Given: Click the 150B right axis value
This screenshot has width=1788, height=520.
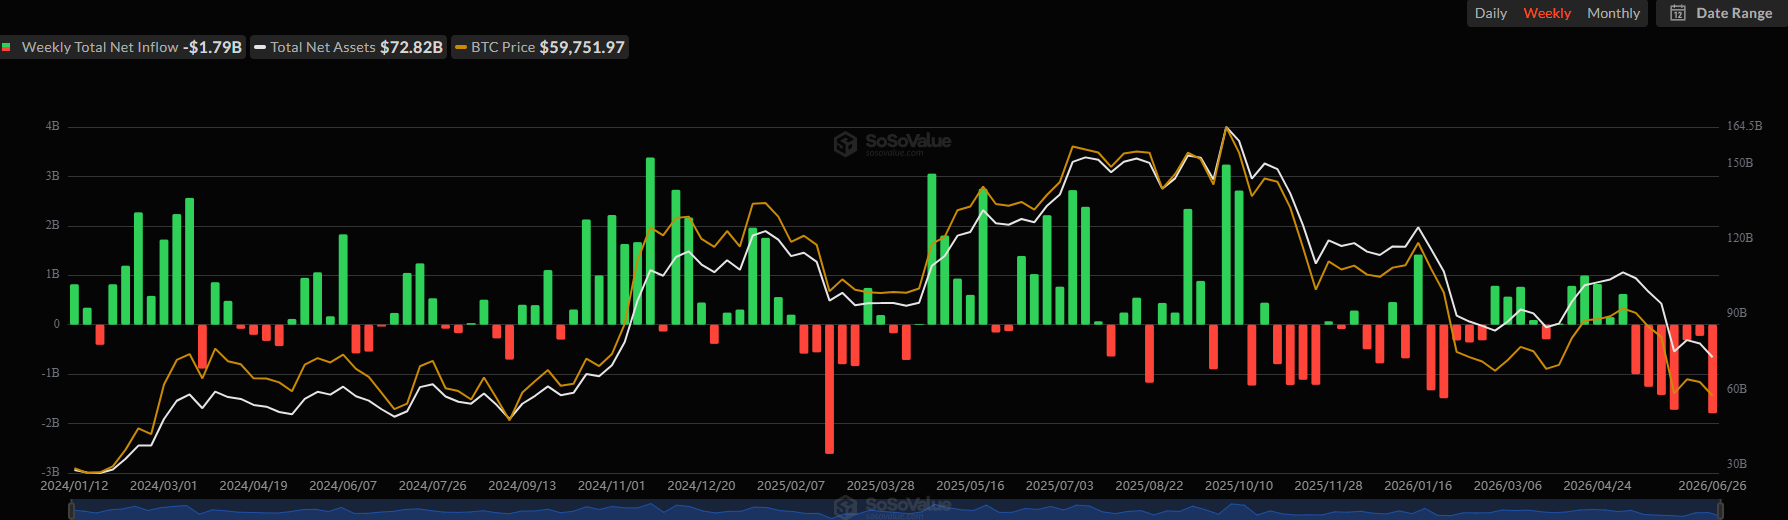Looking at the screenshot, I should coord(1740,163).
